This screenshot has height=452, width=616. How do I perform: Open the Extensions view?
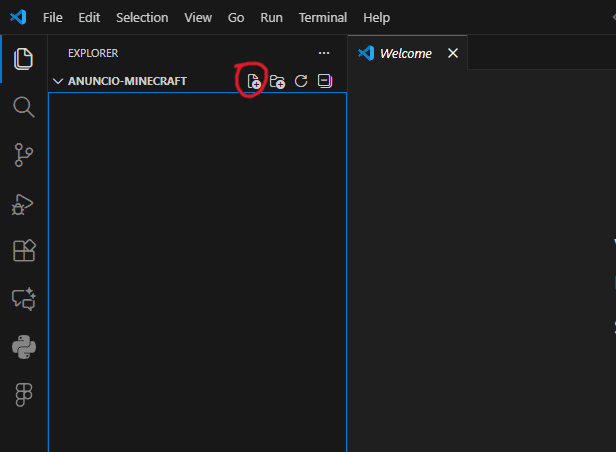pyautogui.click(x=23, y=251)
